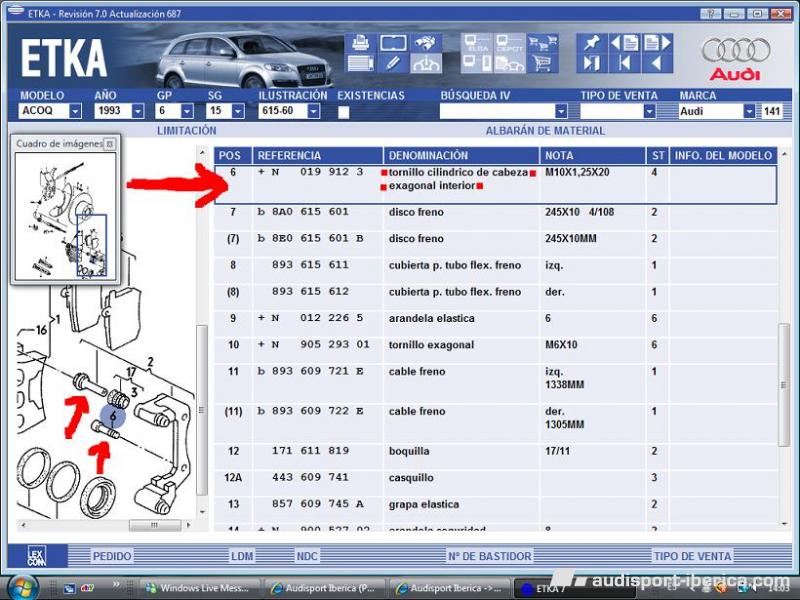Close the Cuadro de imágenes panel
Screen dimensions: 800x600
click(109, 144)
